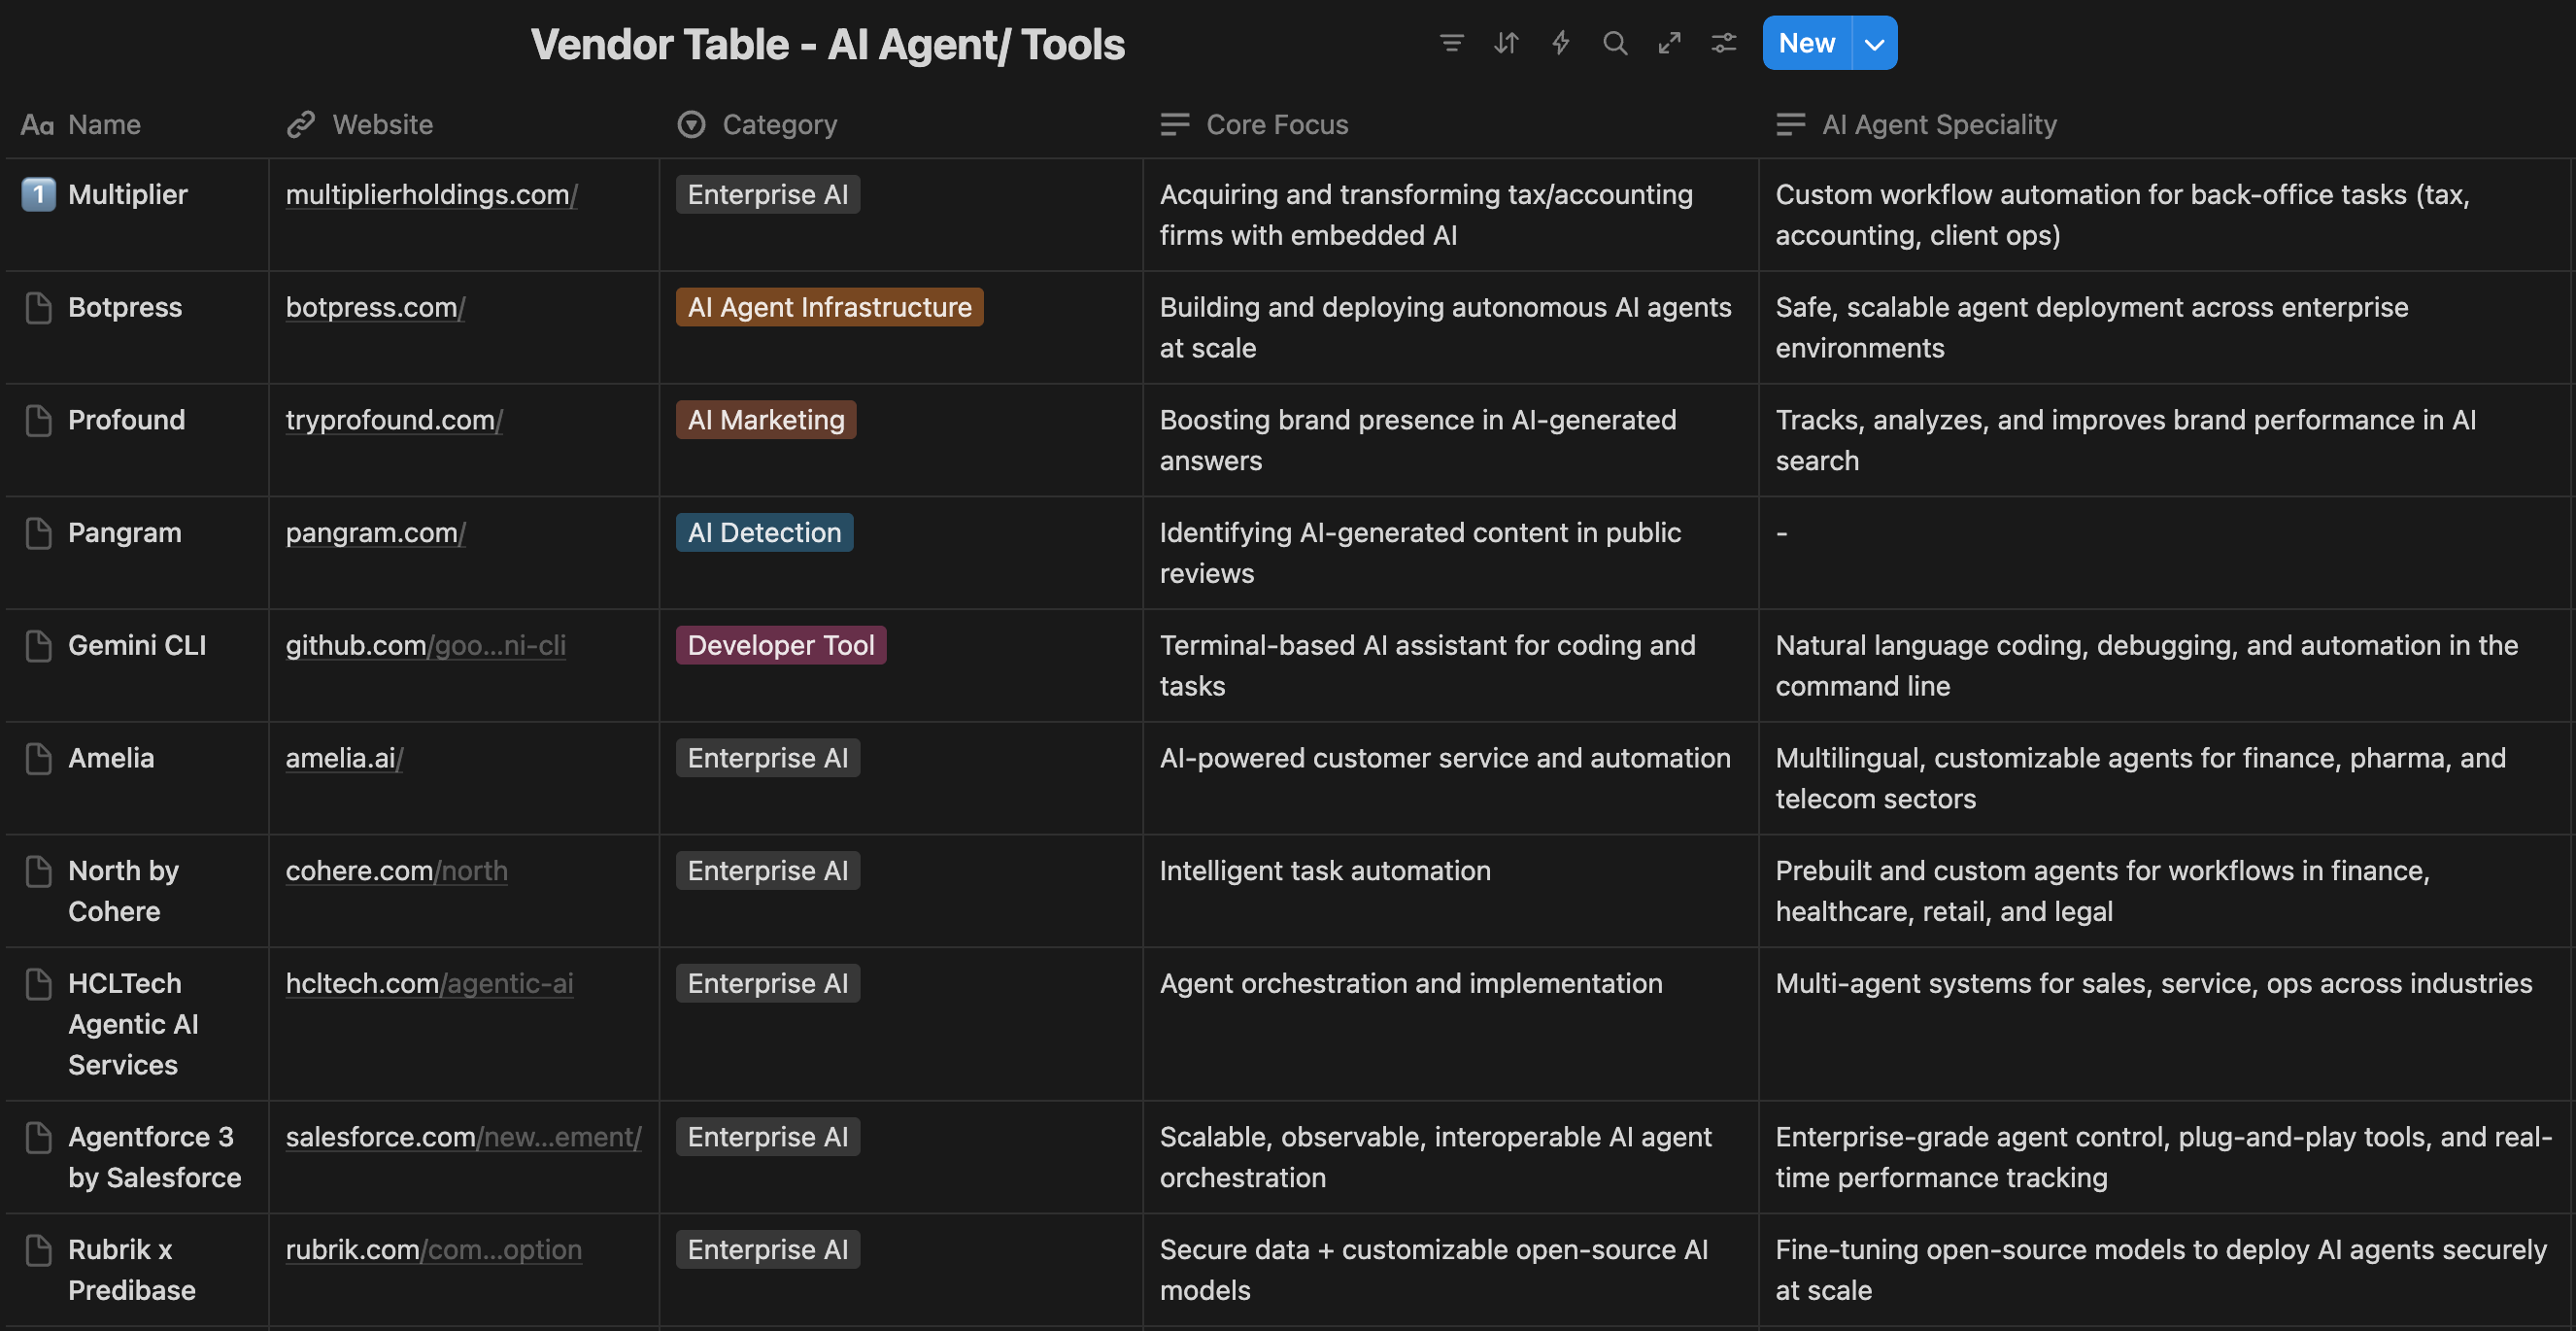Viewport: 2576px width, 1331px height.
Task: Open the Rubrik x Predibase row name
Action: (x=132, y=1270)
